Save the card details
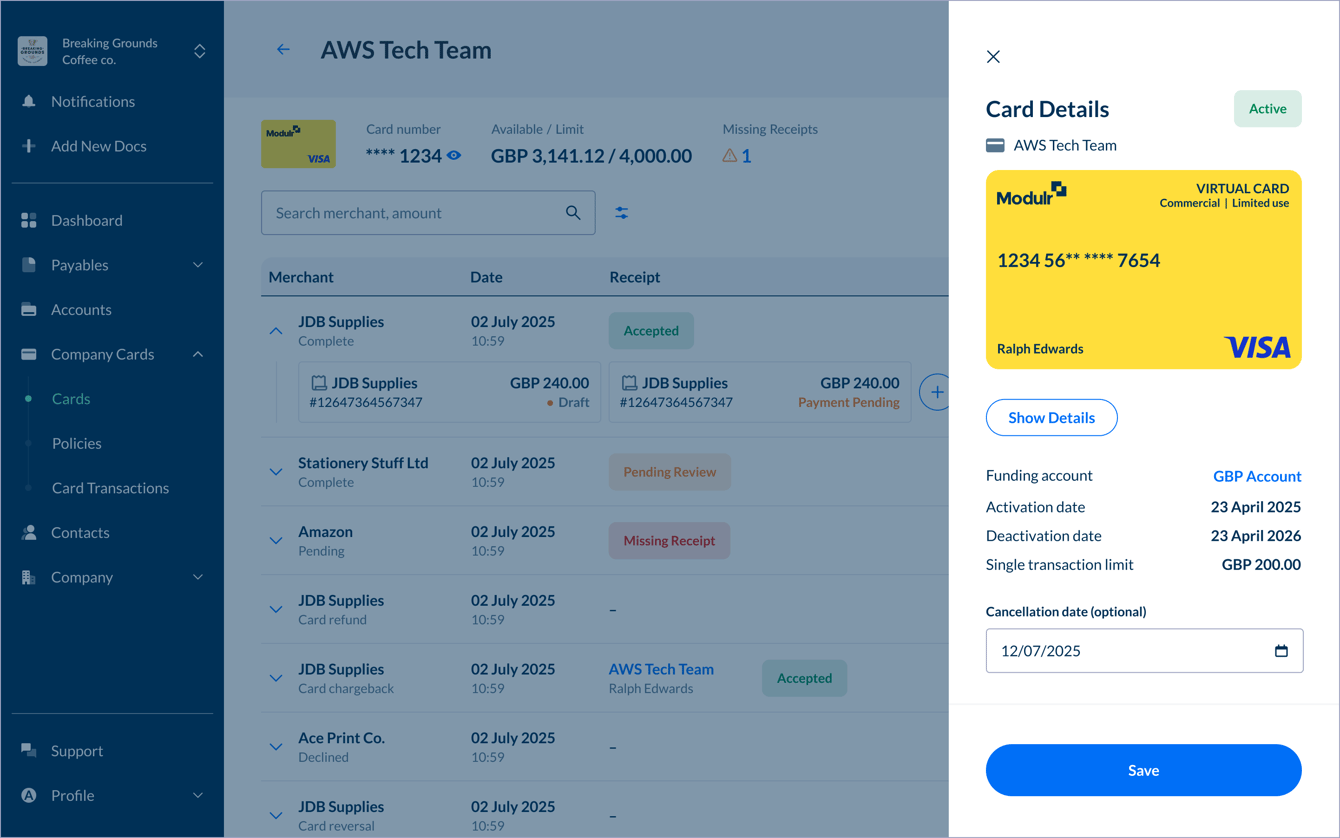The image size is (1340, 838). point(1144,770)
